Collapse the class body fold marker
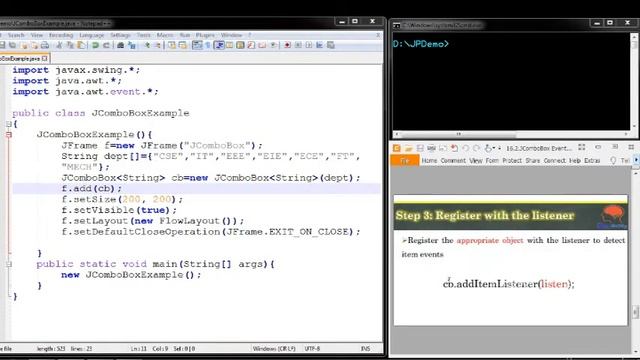 coord(9,124)
